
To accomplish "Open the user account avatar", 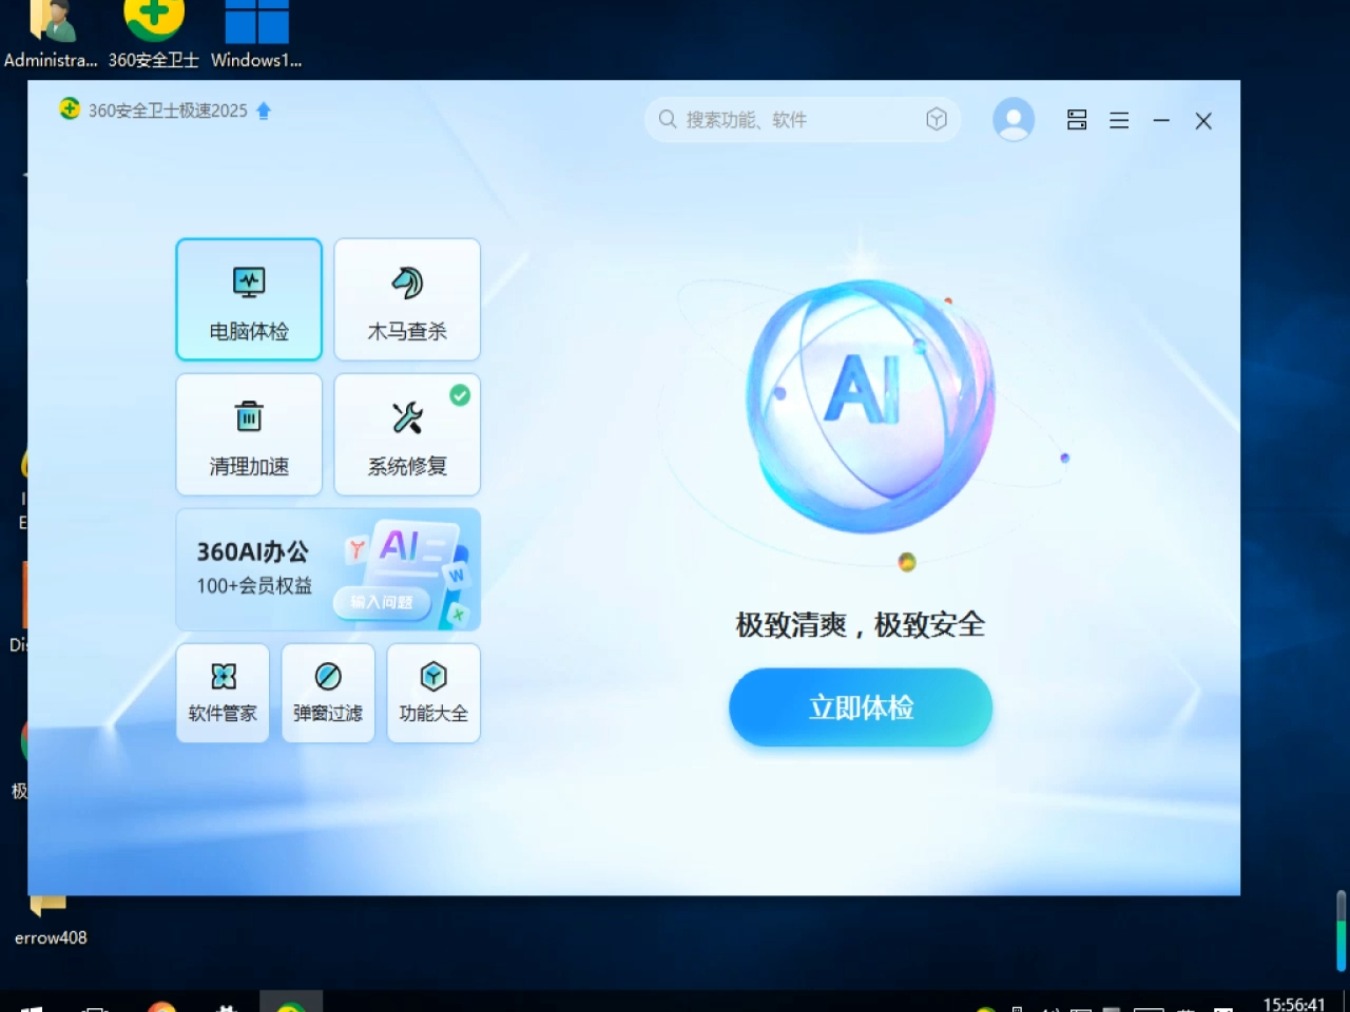I will tap(1013, 119).
